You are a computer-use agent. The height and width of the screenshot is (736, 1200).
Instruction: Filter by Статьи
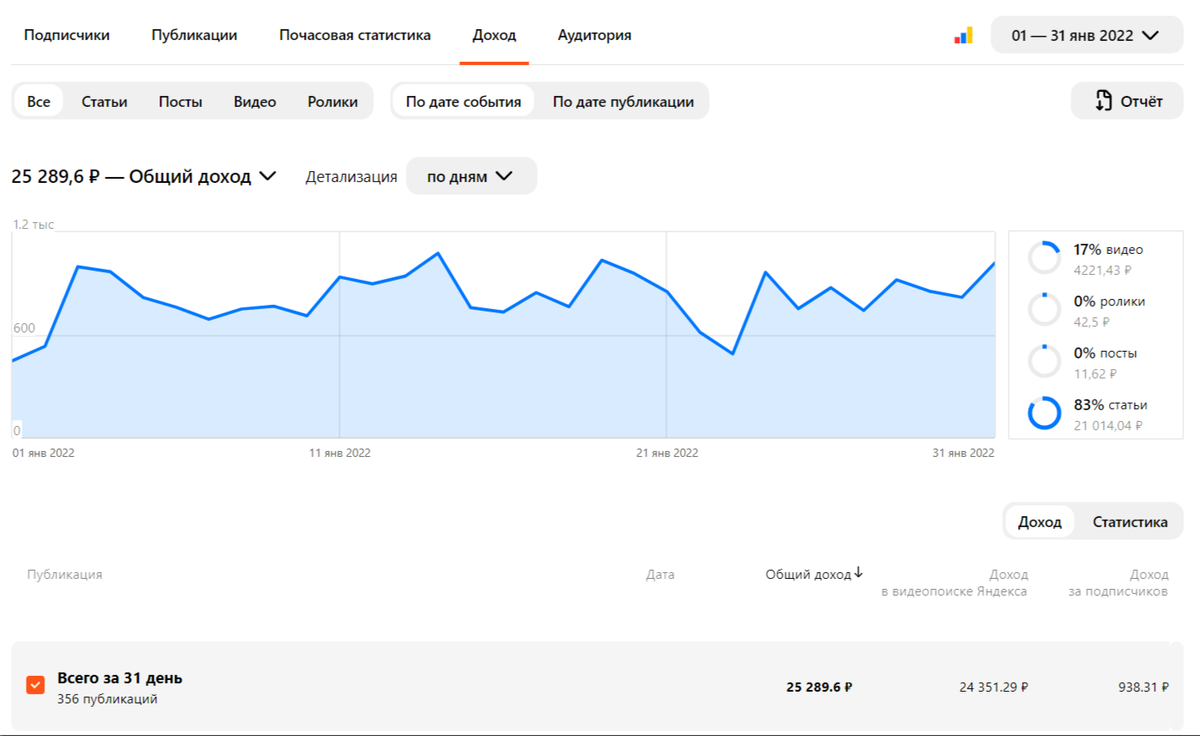[x=104, y=101]
